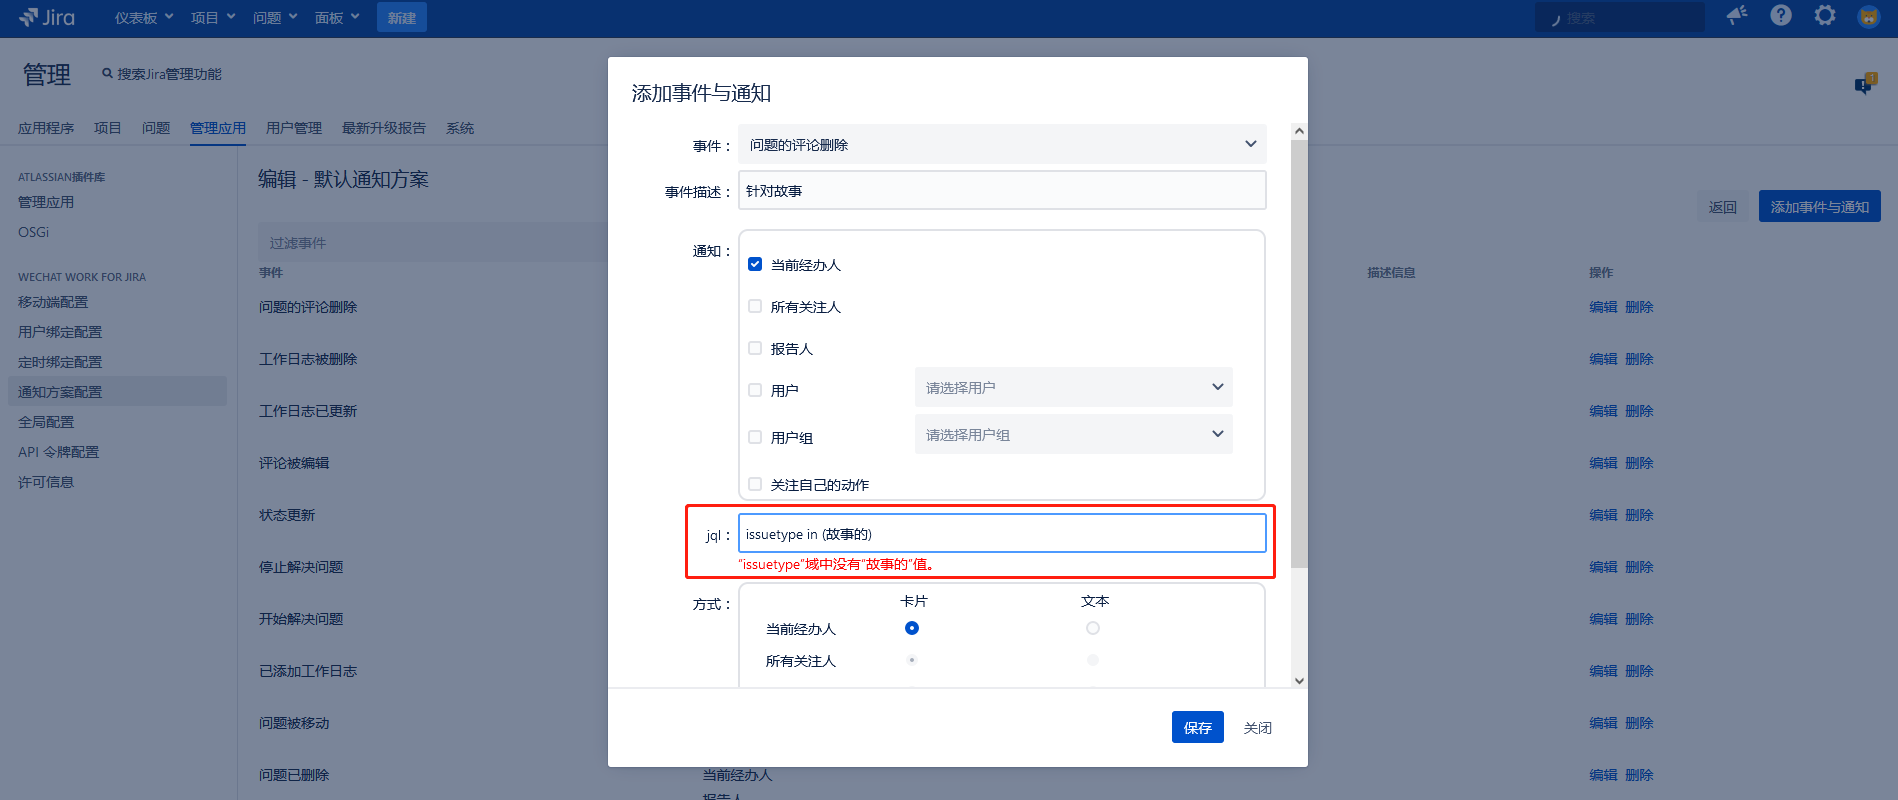Open the notifications megaphone icon

[x=1737, y=15]
